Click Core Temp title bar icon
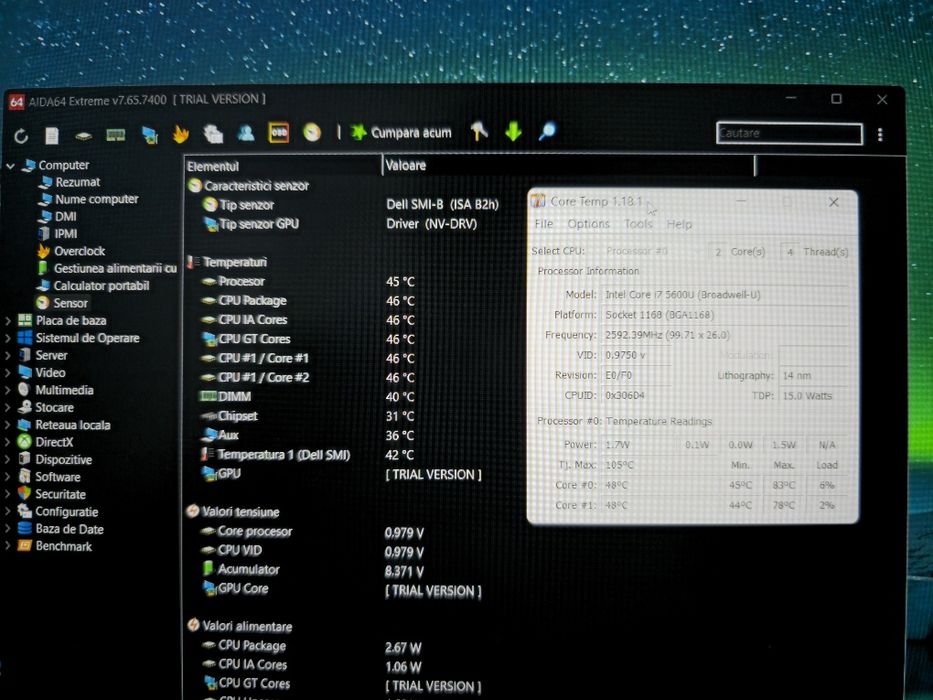 [538, 201]
